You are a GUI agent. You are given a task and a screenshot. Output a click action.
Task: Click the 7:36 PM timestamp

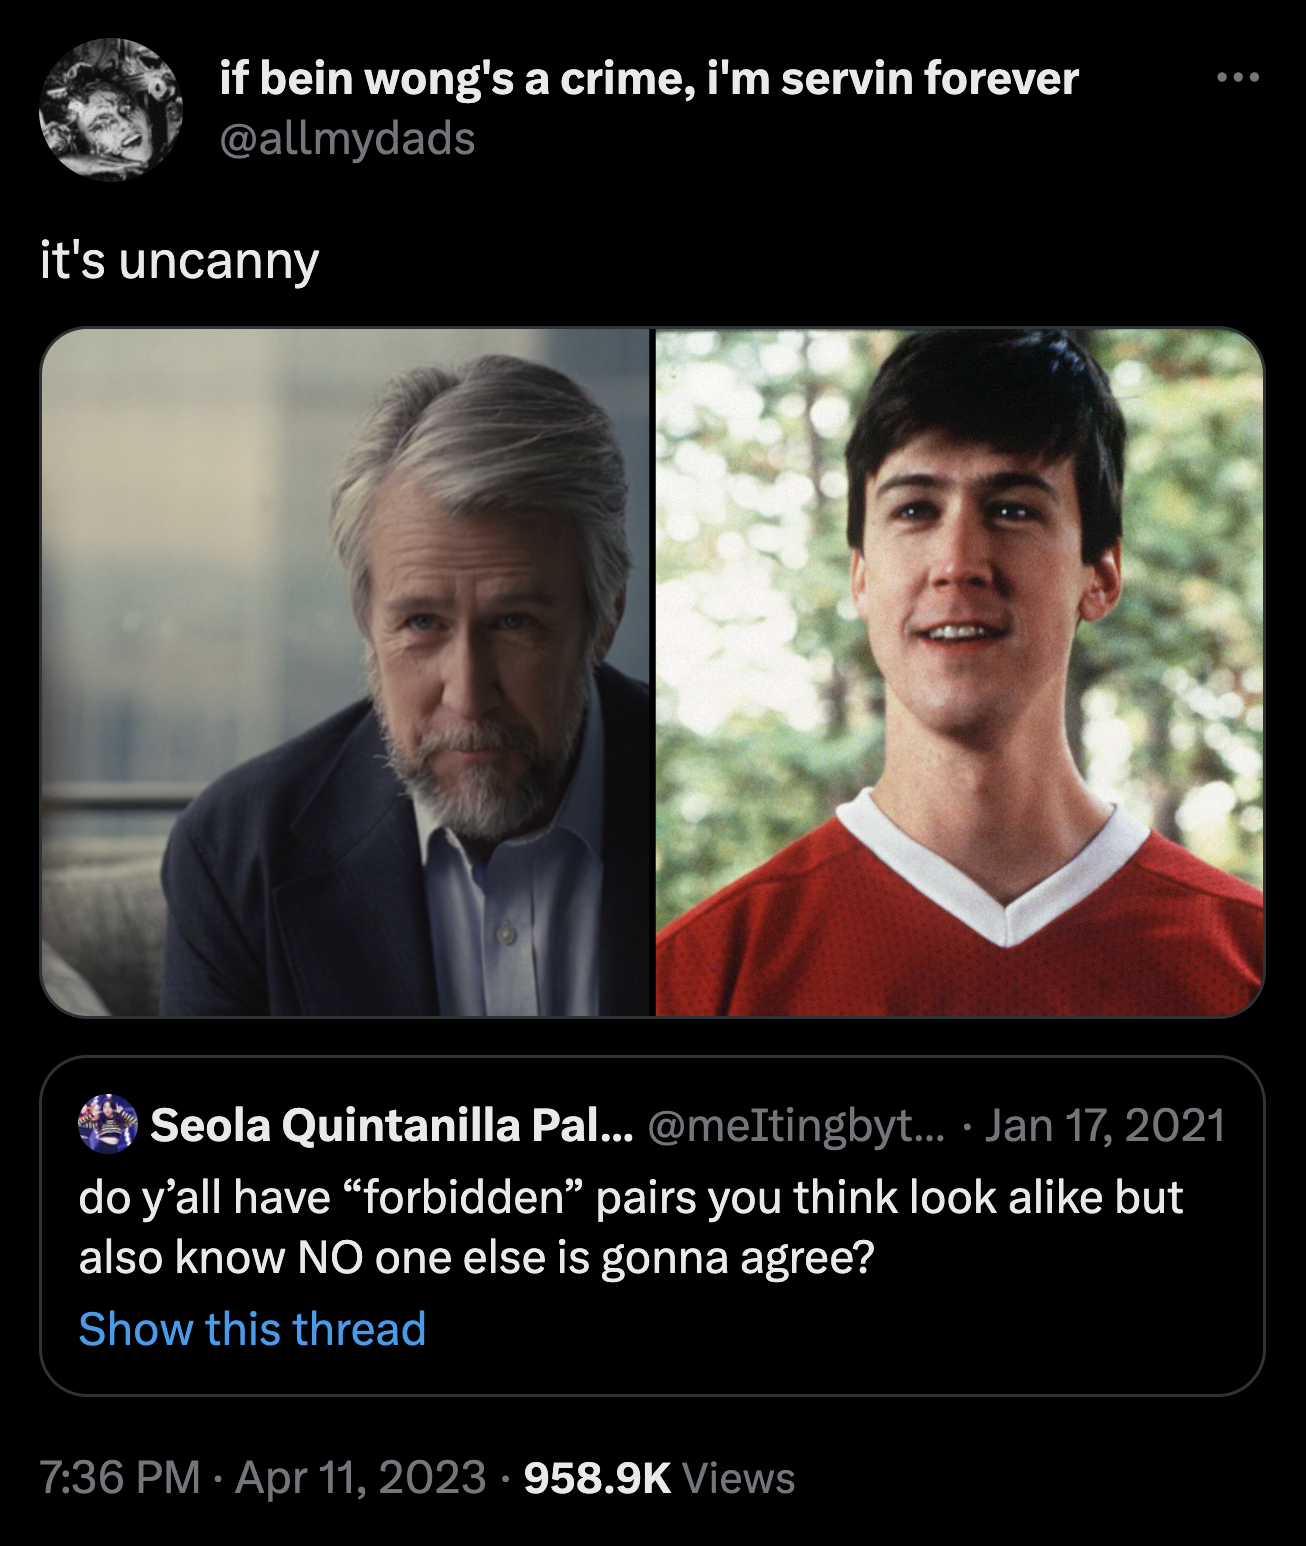coord(120,1478)
